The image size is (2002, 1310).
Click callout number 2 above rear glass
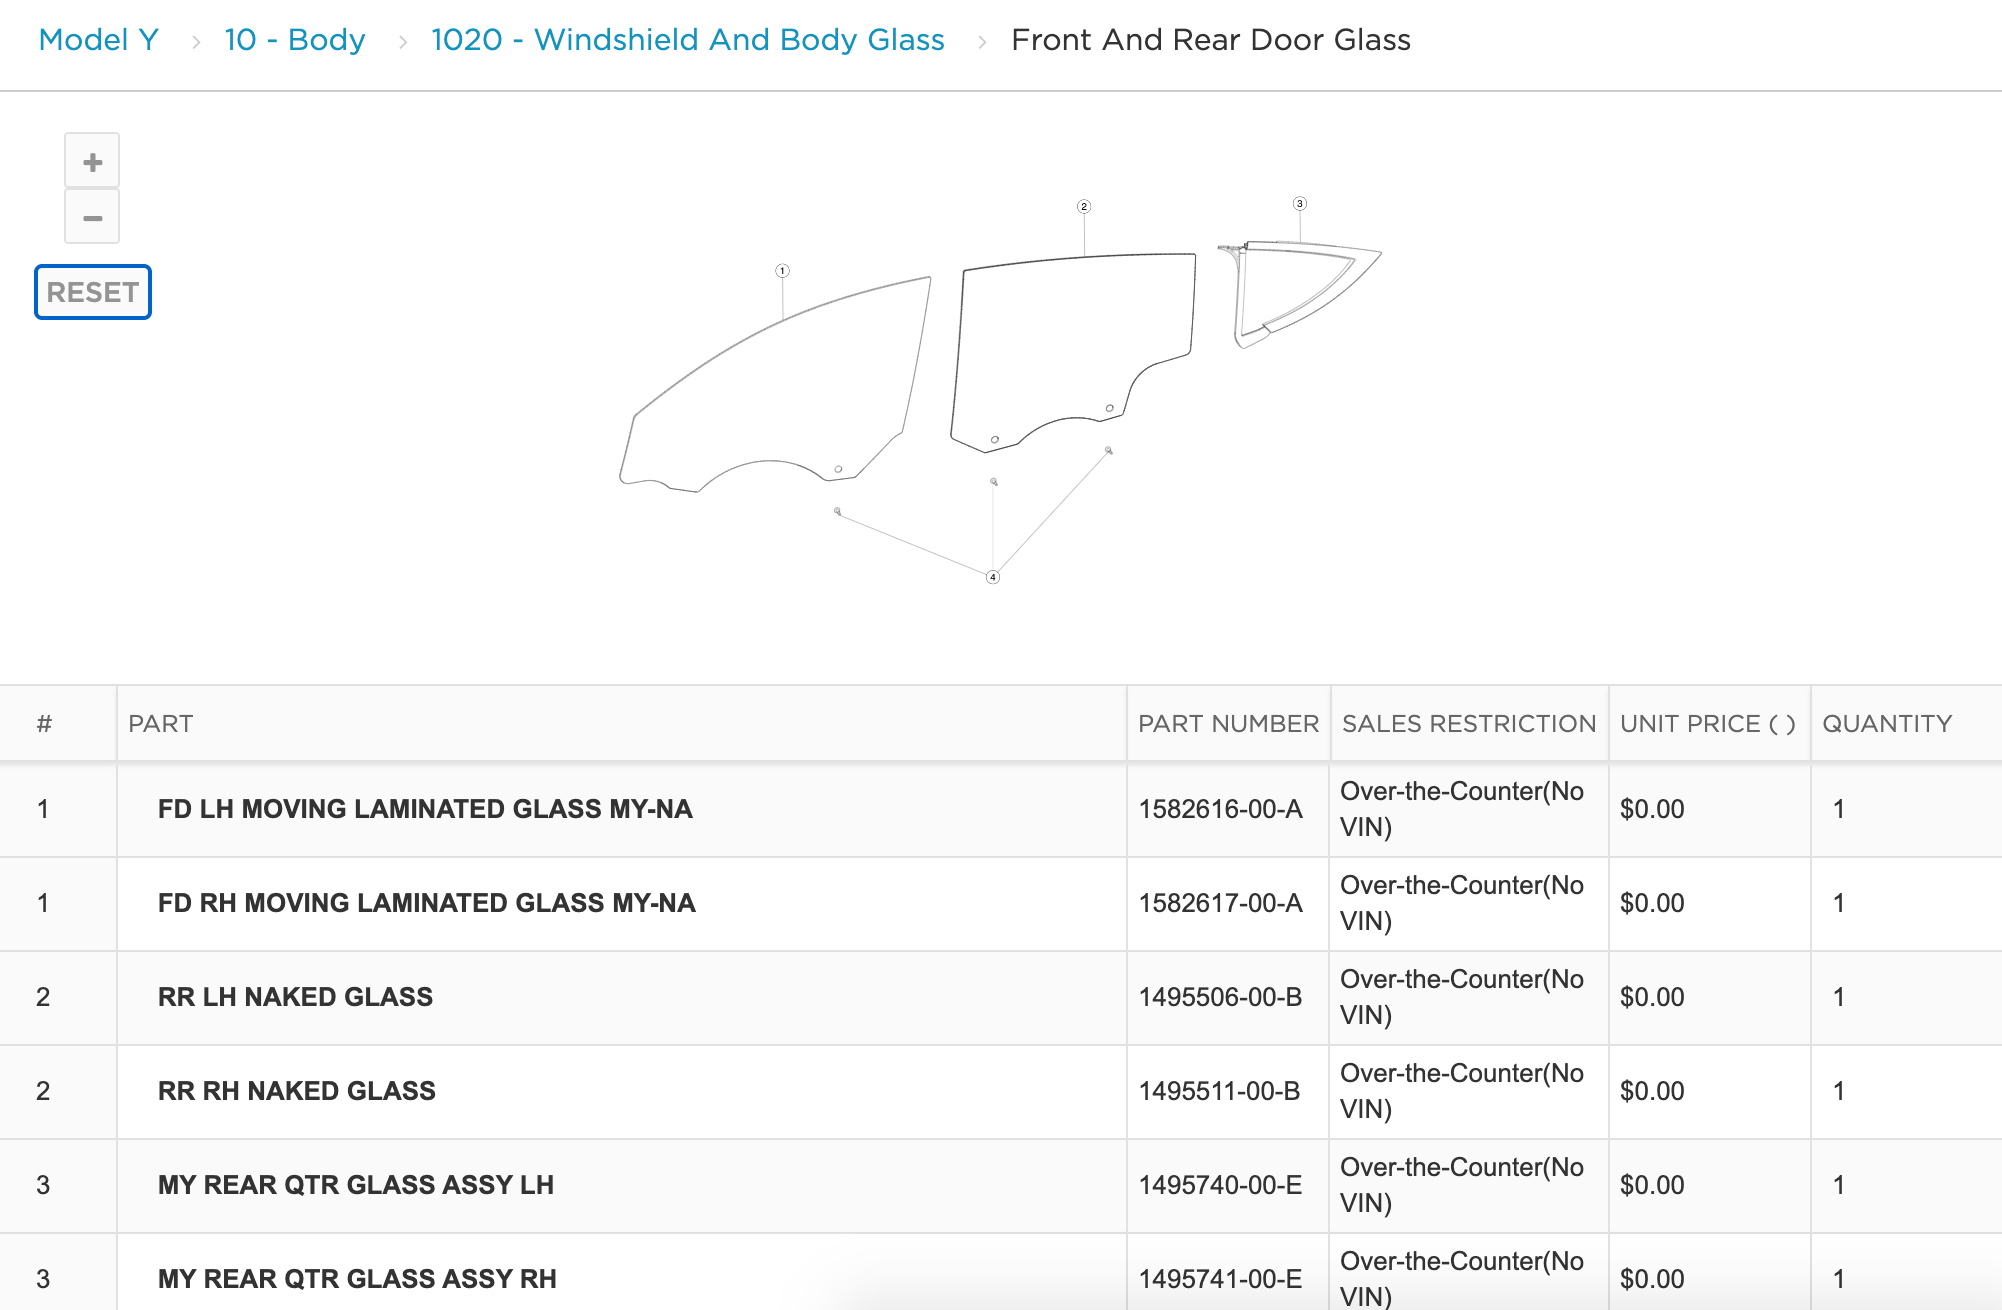click(x=1084, y=207)
